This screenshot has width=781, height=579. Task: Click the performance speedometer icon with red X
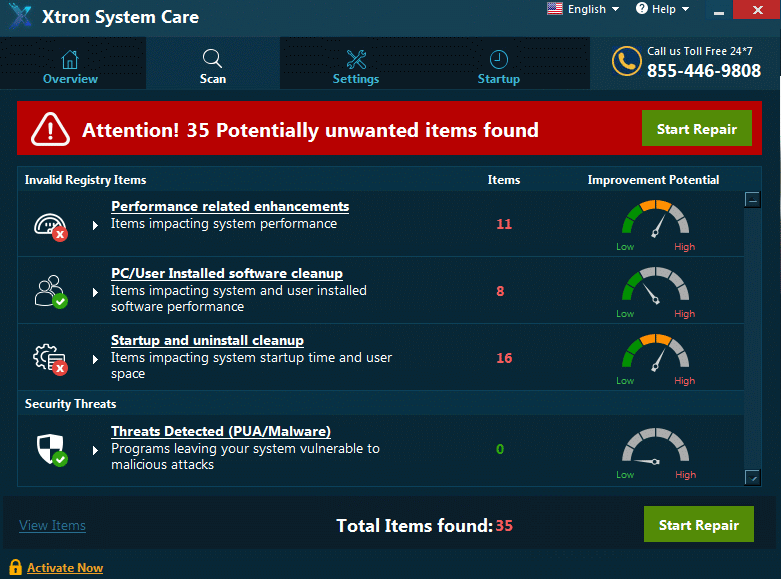pyautogui.click(x=50, y=225)
